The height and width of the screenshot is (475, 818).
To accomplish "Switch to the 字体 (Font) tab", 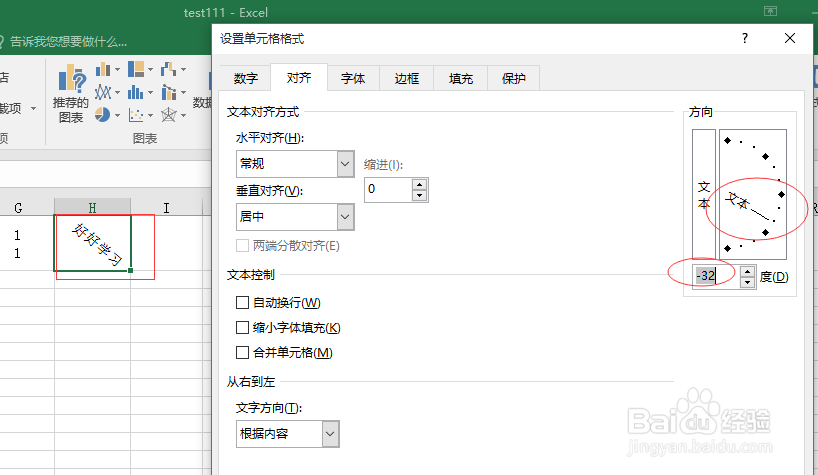I will pyautogui.click(x=352, y=78).
